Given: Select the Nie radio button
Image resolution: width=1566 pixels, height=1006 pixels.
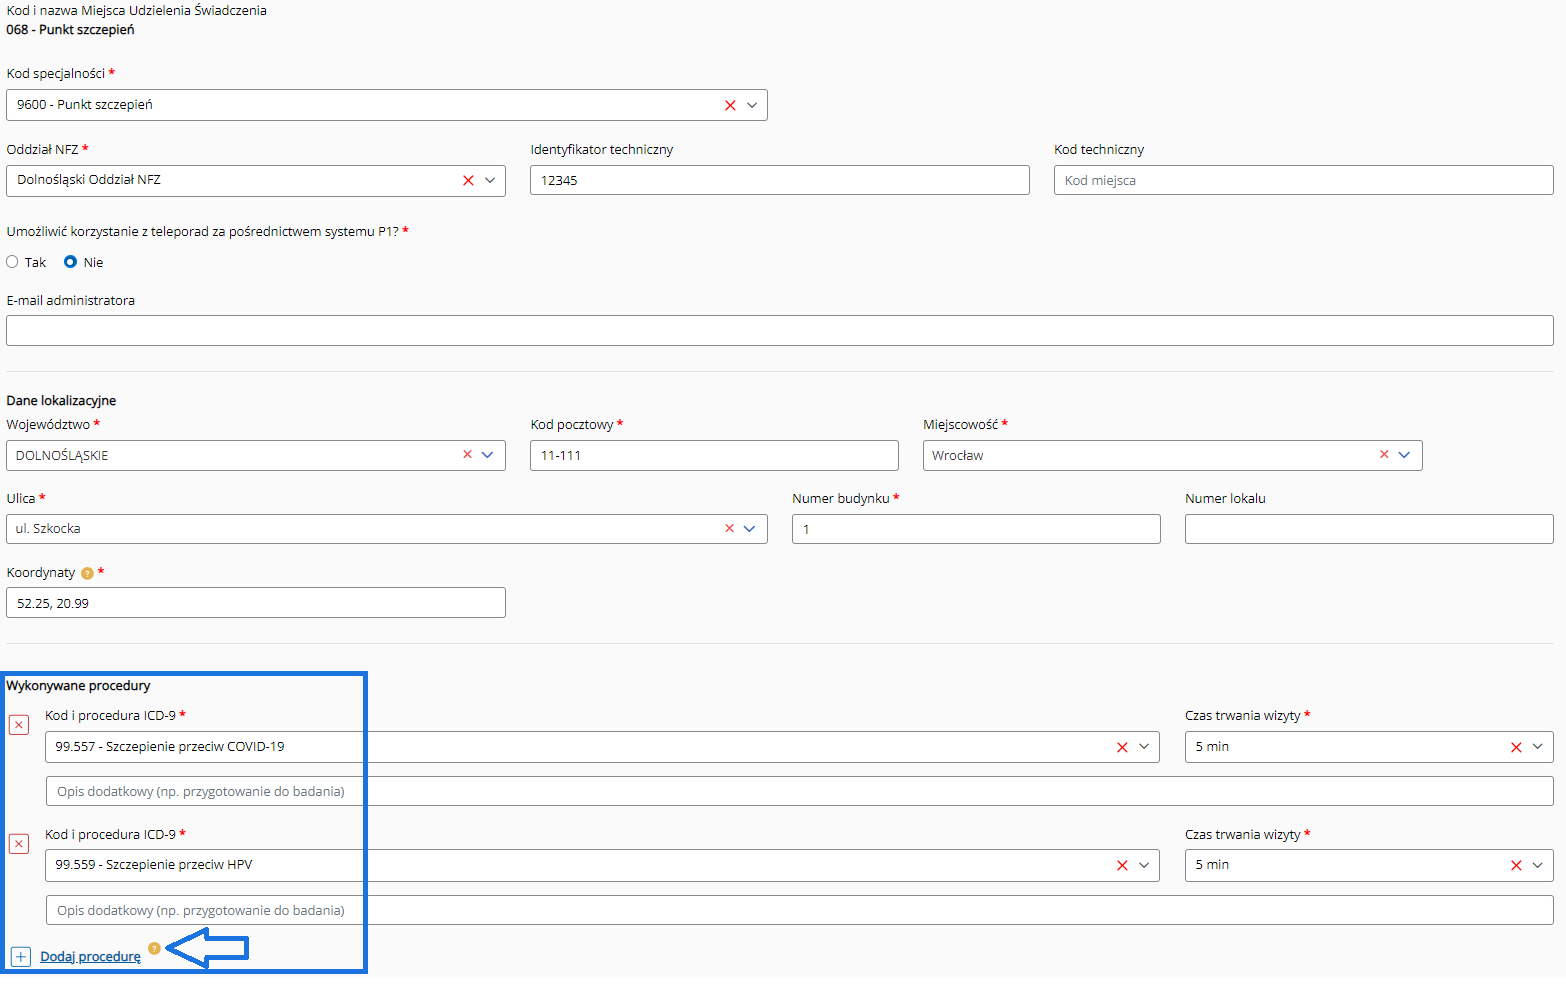Looking at the screenshot, I should [70, 262].
